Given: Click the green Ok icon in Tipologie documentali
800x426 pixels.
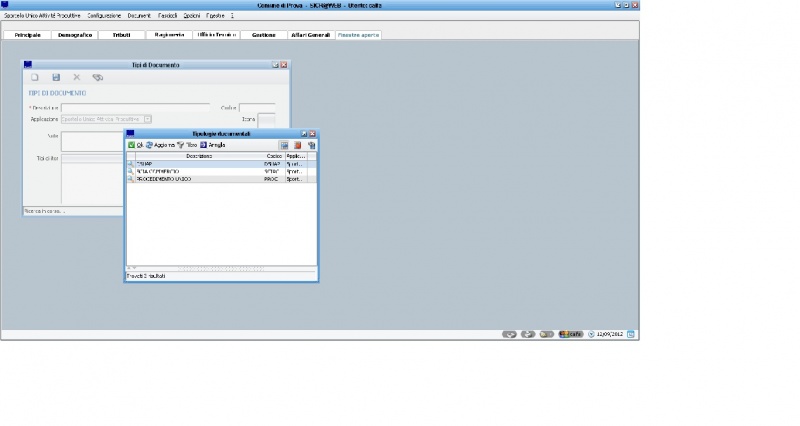Looking at the screenshot, I should [131, 145].
